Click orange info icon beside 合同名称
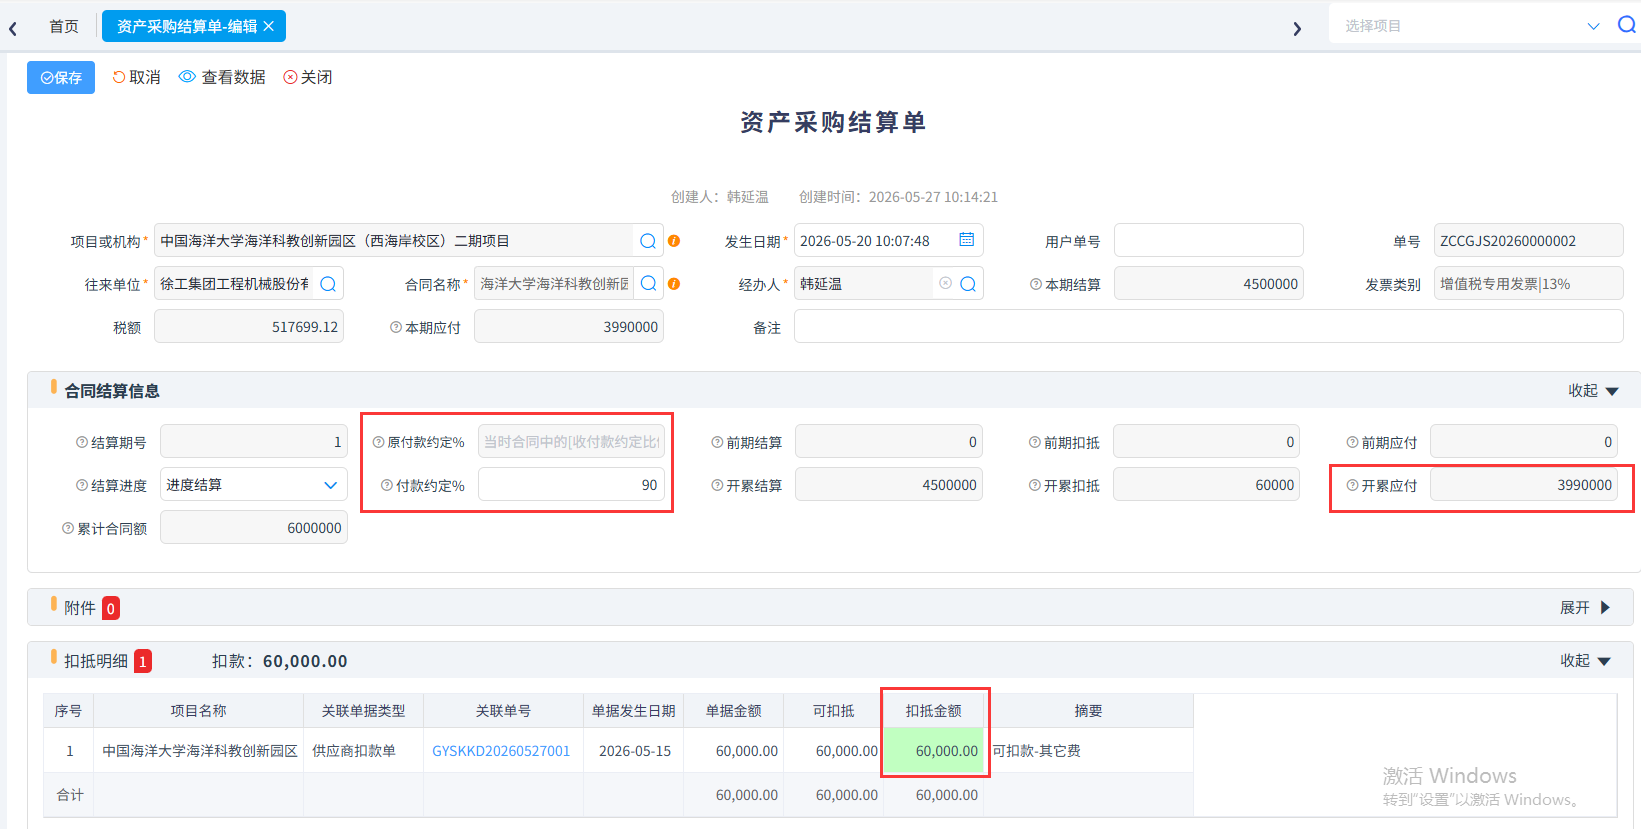1641x829 pixels. (674, 284)
